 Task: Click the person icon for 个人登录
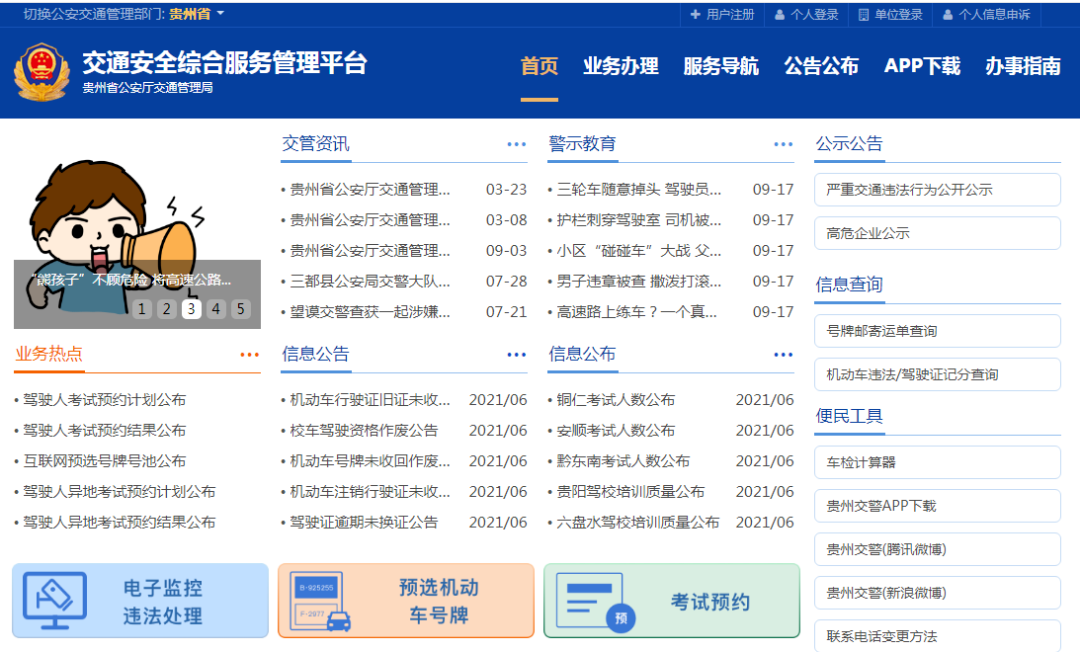click(779, 15)
